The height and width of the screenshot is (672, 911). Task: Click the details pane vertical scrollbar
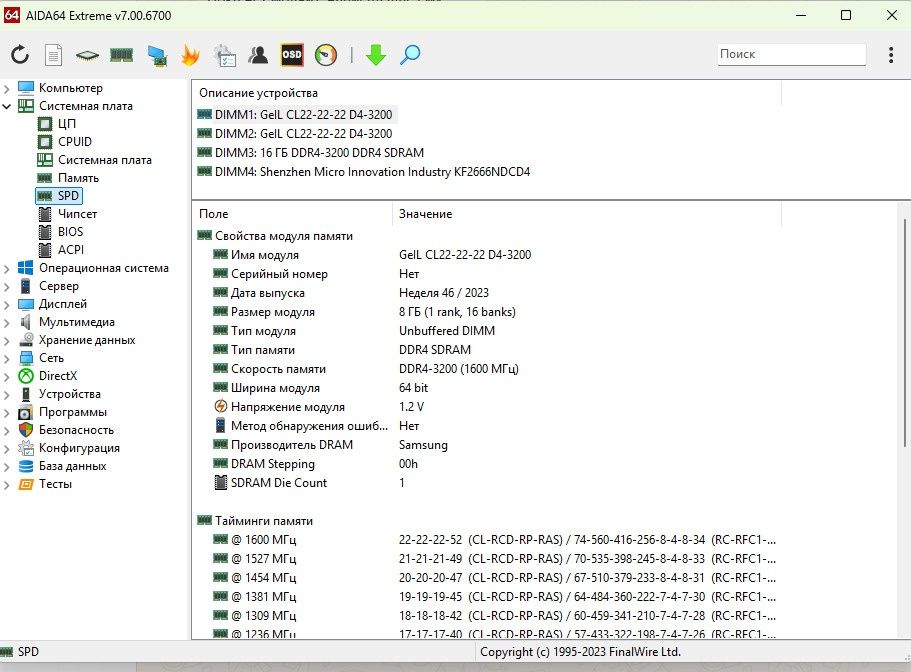click(x=905, y=333)
